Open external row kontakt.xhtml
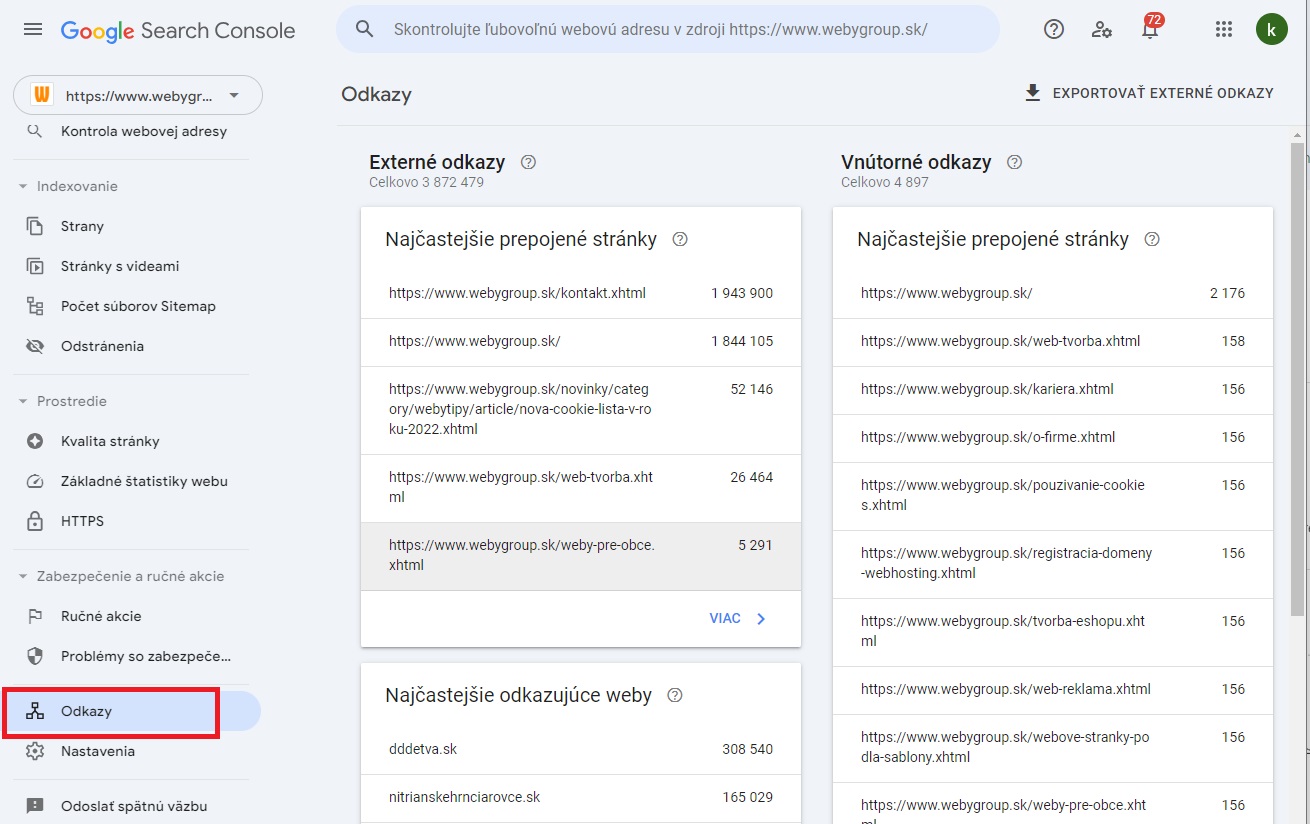 581,294
